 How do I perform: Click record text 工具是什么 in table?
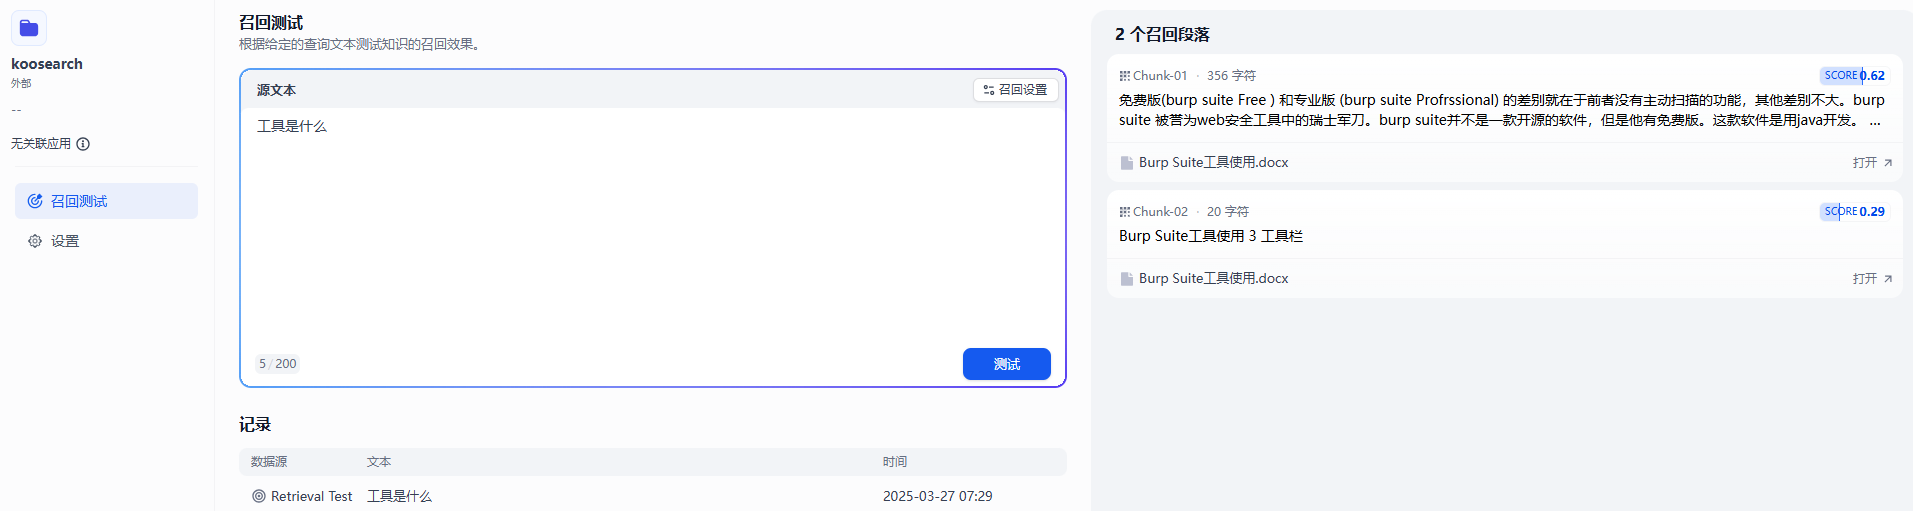coord(399,496)
